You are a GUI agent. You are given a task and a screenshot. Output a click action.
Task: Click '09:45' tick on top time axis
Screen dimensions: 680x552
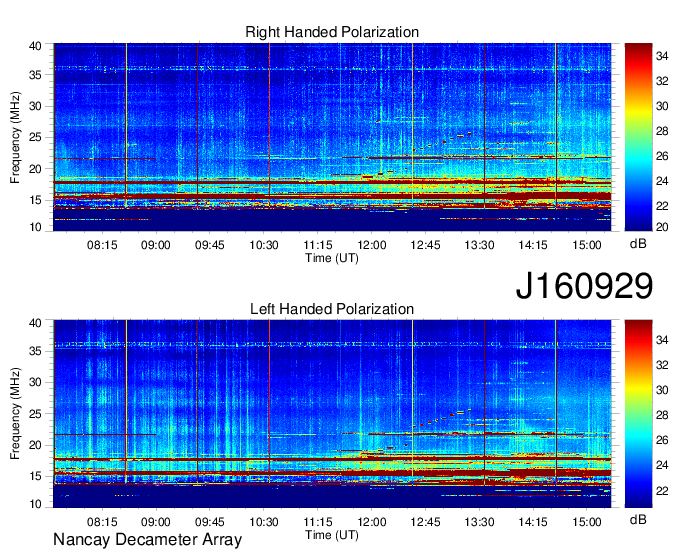point(209,245)
